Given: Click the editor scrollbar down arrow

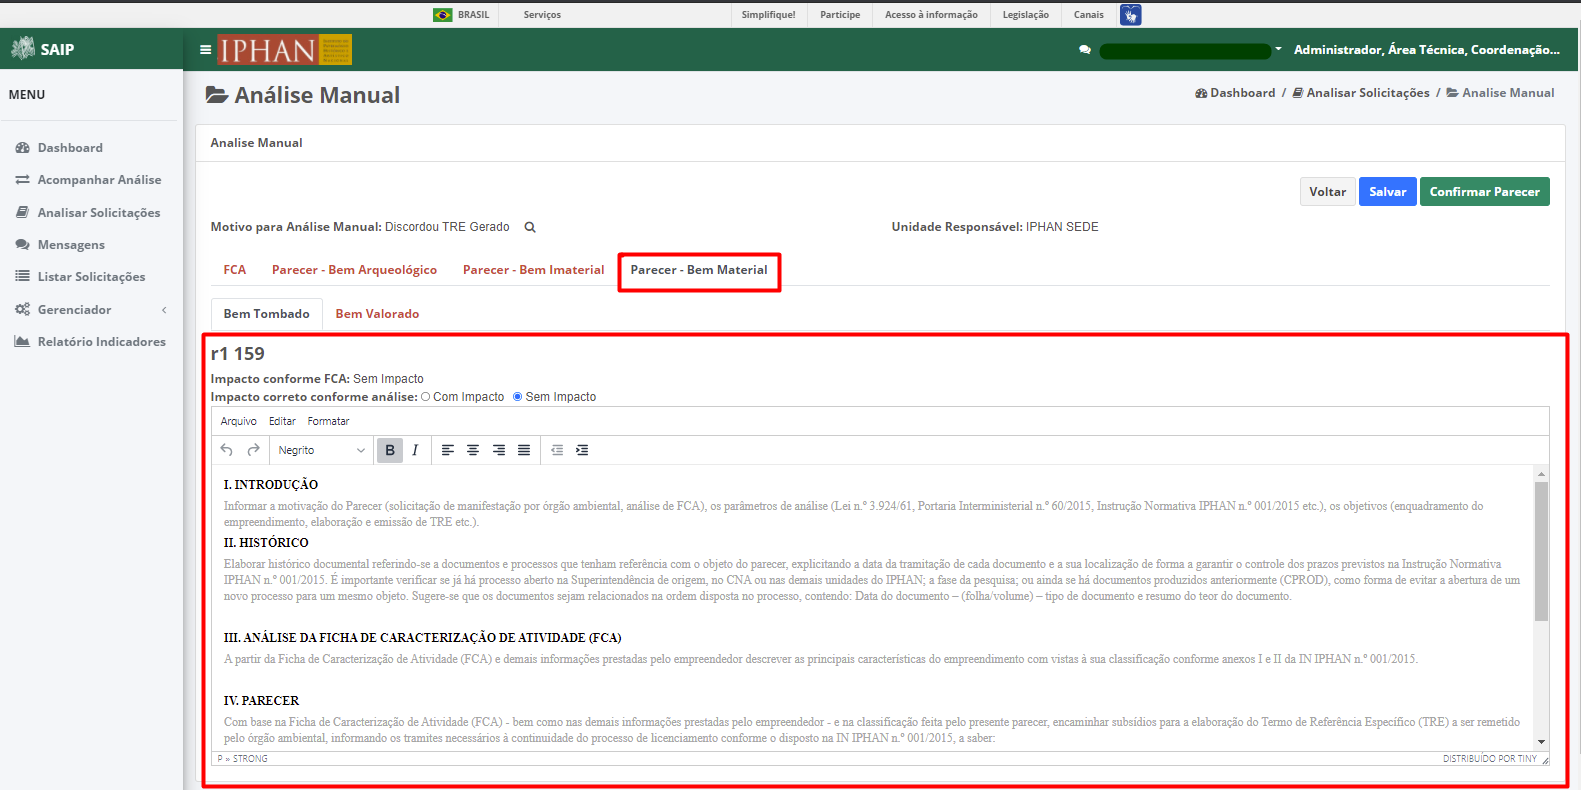Looking at the screenshot, I should (1541, 742).
